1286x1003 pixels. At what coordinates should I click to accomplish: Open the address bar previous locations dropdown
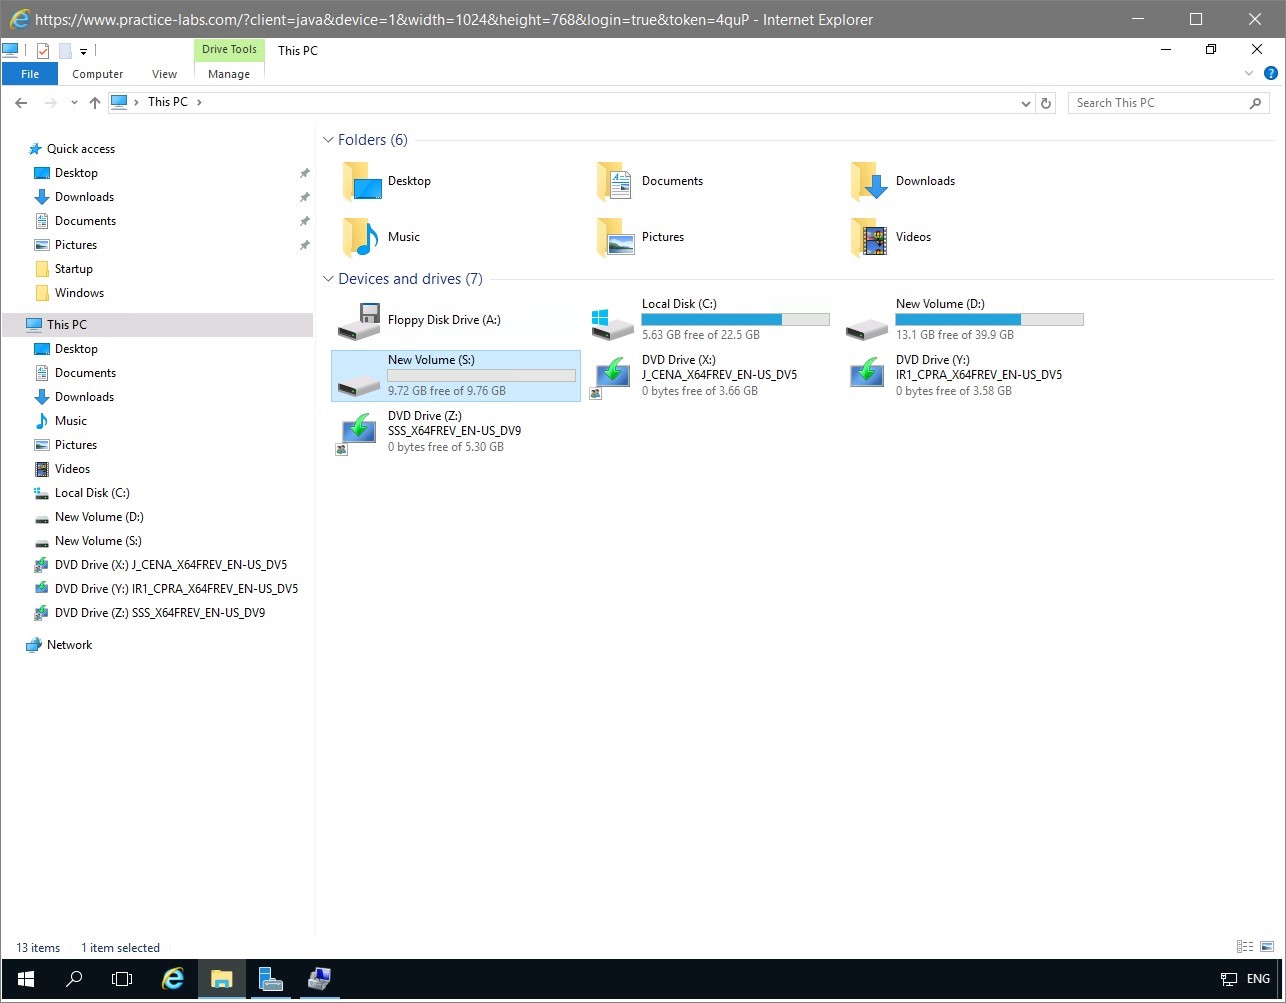click(1026, 103)
